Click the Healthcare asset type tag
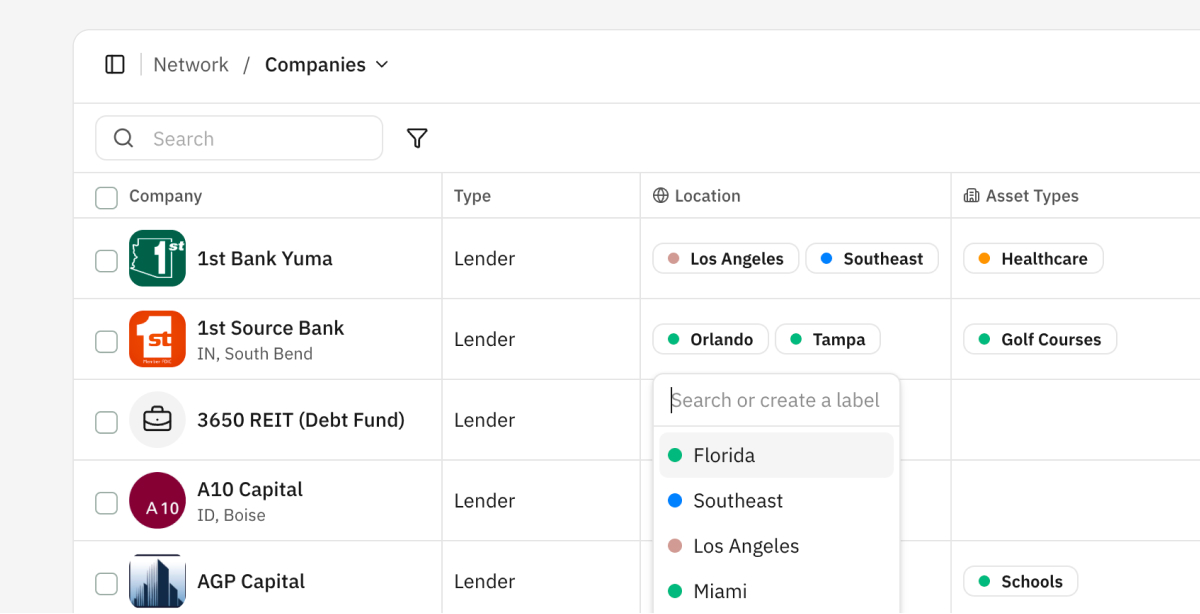The width and height of the screenshot is (1200, 614). tap(1033, 259)
